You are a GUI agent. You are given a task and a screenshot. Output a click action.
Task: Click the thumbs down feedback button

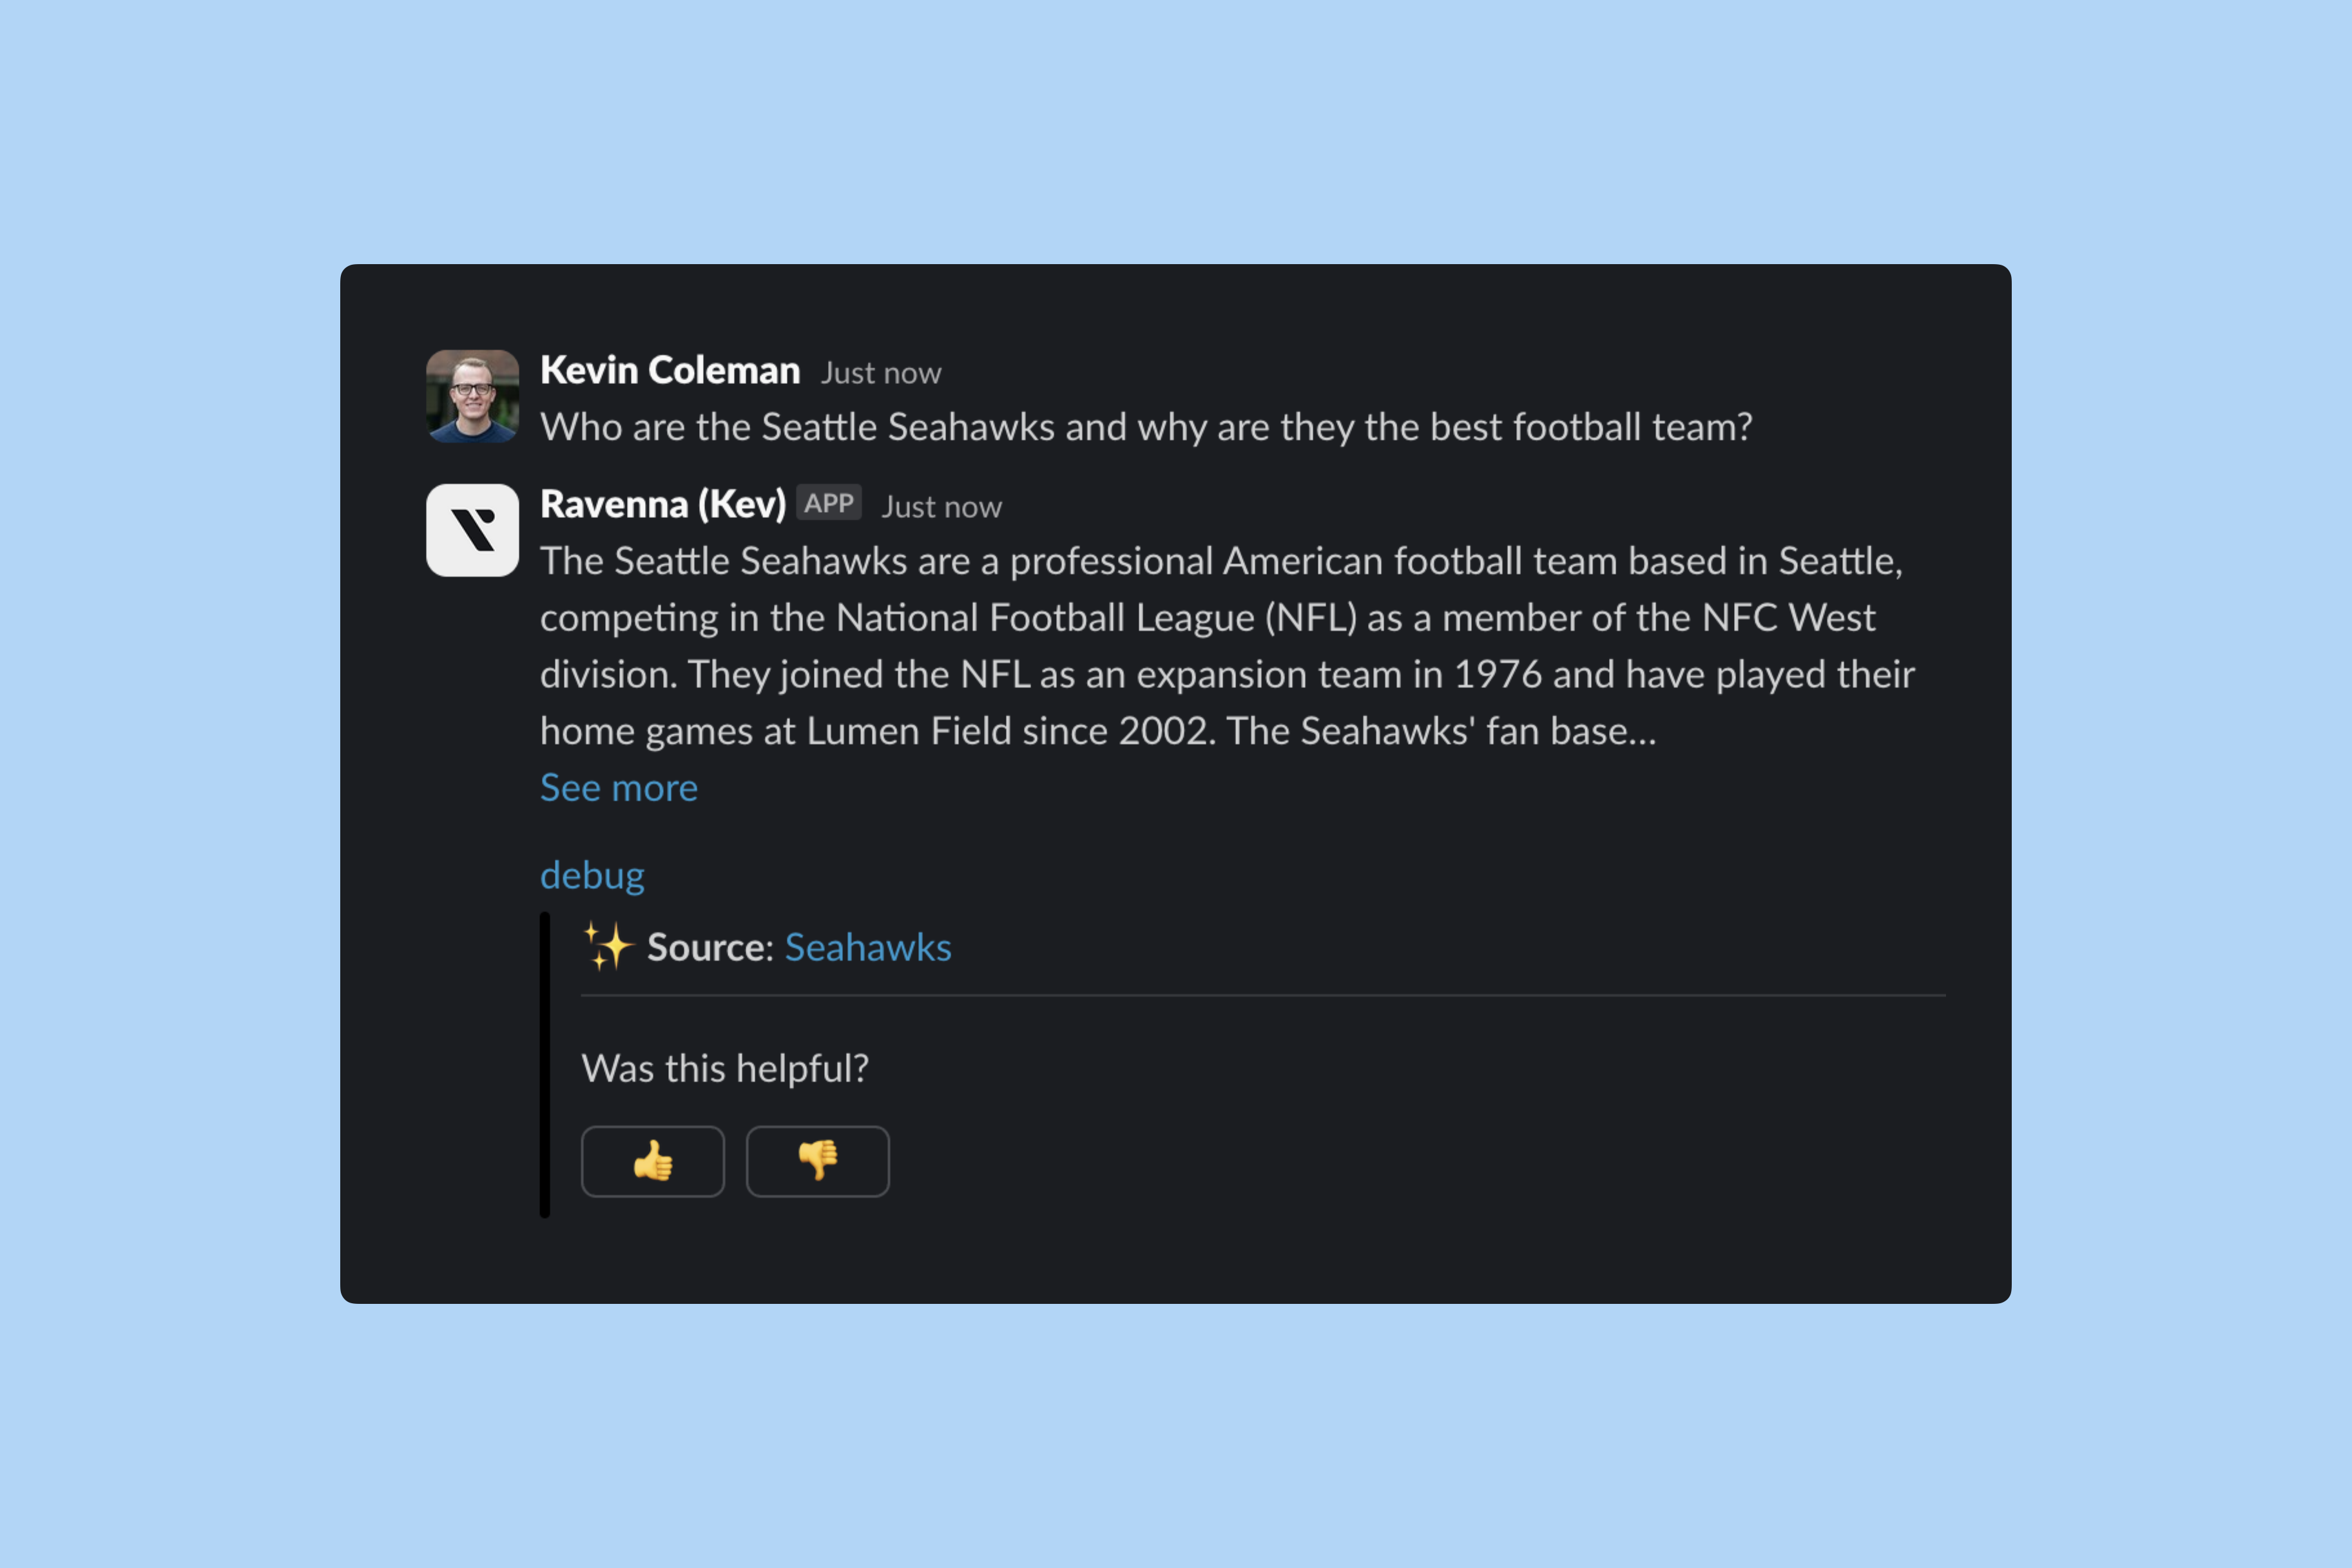817,1161
